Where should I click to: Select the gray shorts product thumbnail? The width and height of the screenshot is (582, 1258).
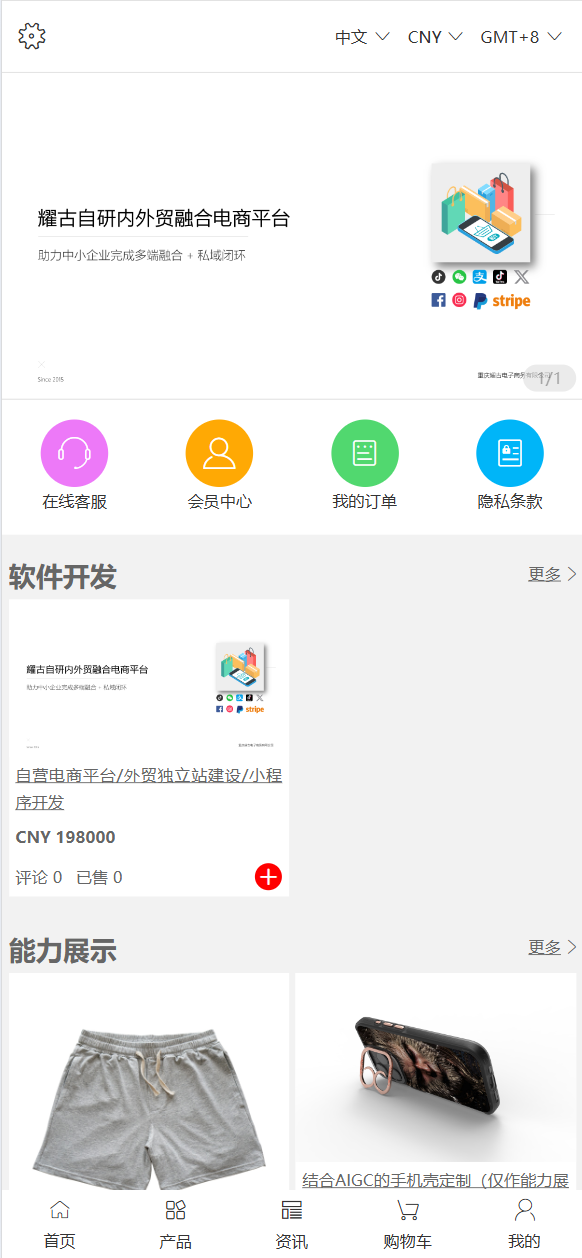149,1081
